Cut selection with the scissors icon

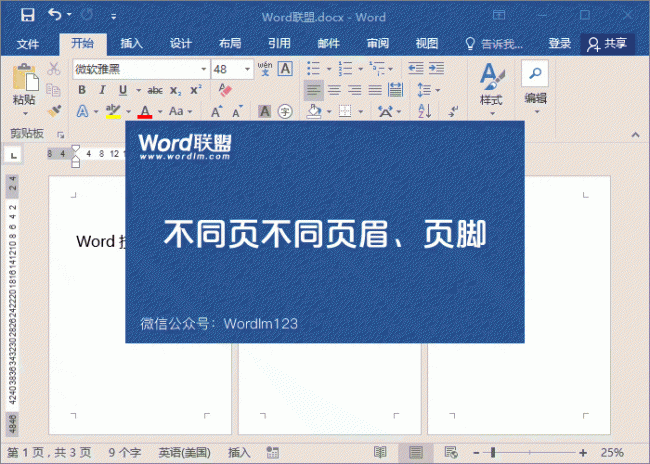tap(53, 69)
